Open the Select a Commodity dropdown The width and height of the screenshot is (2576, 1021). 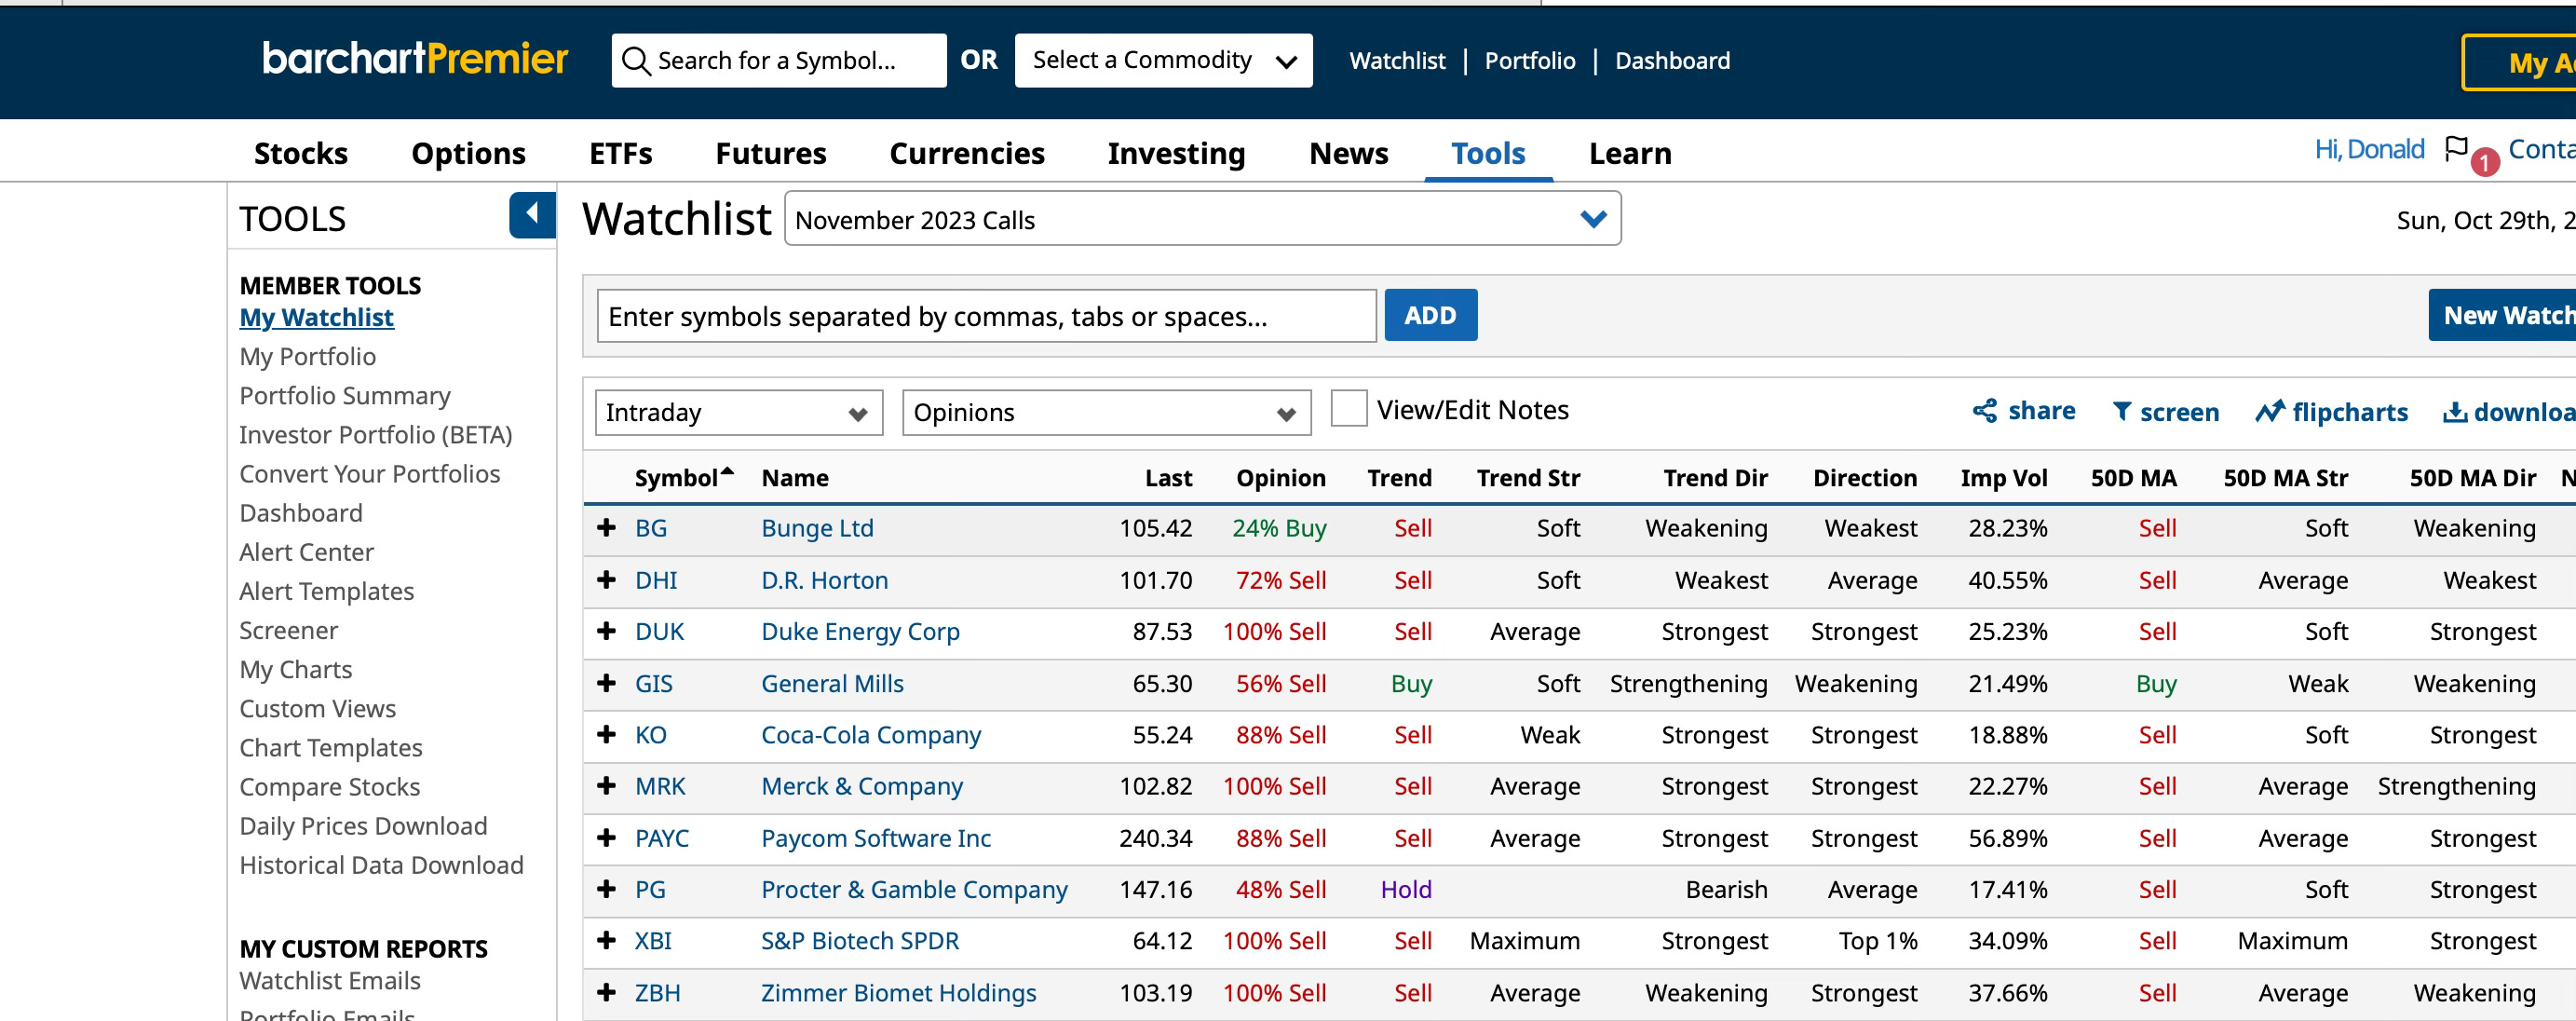[x=1163, y=61]
